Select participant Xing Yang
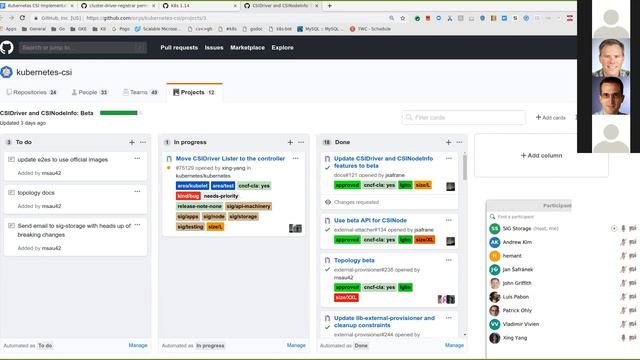Screen dimensions: 640x360 515,338
